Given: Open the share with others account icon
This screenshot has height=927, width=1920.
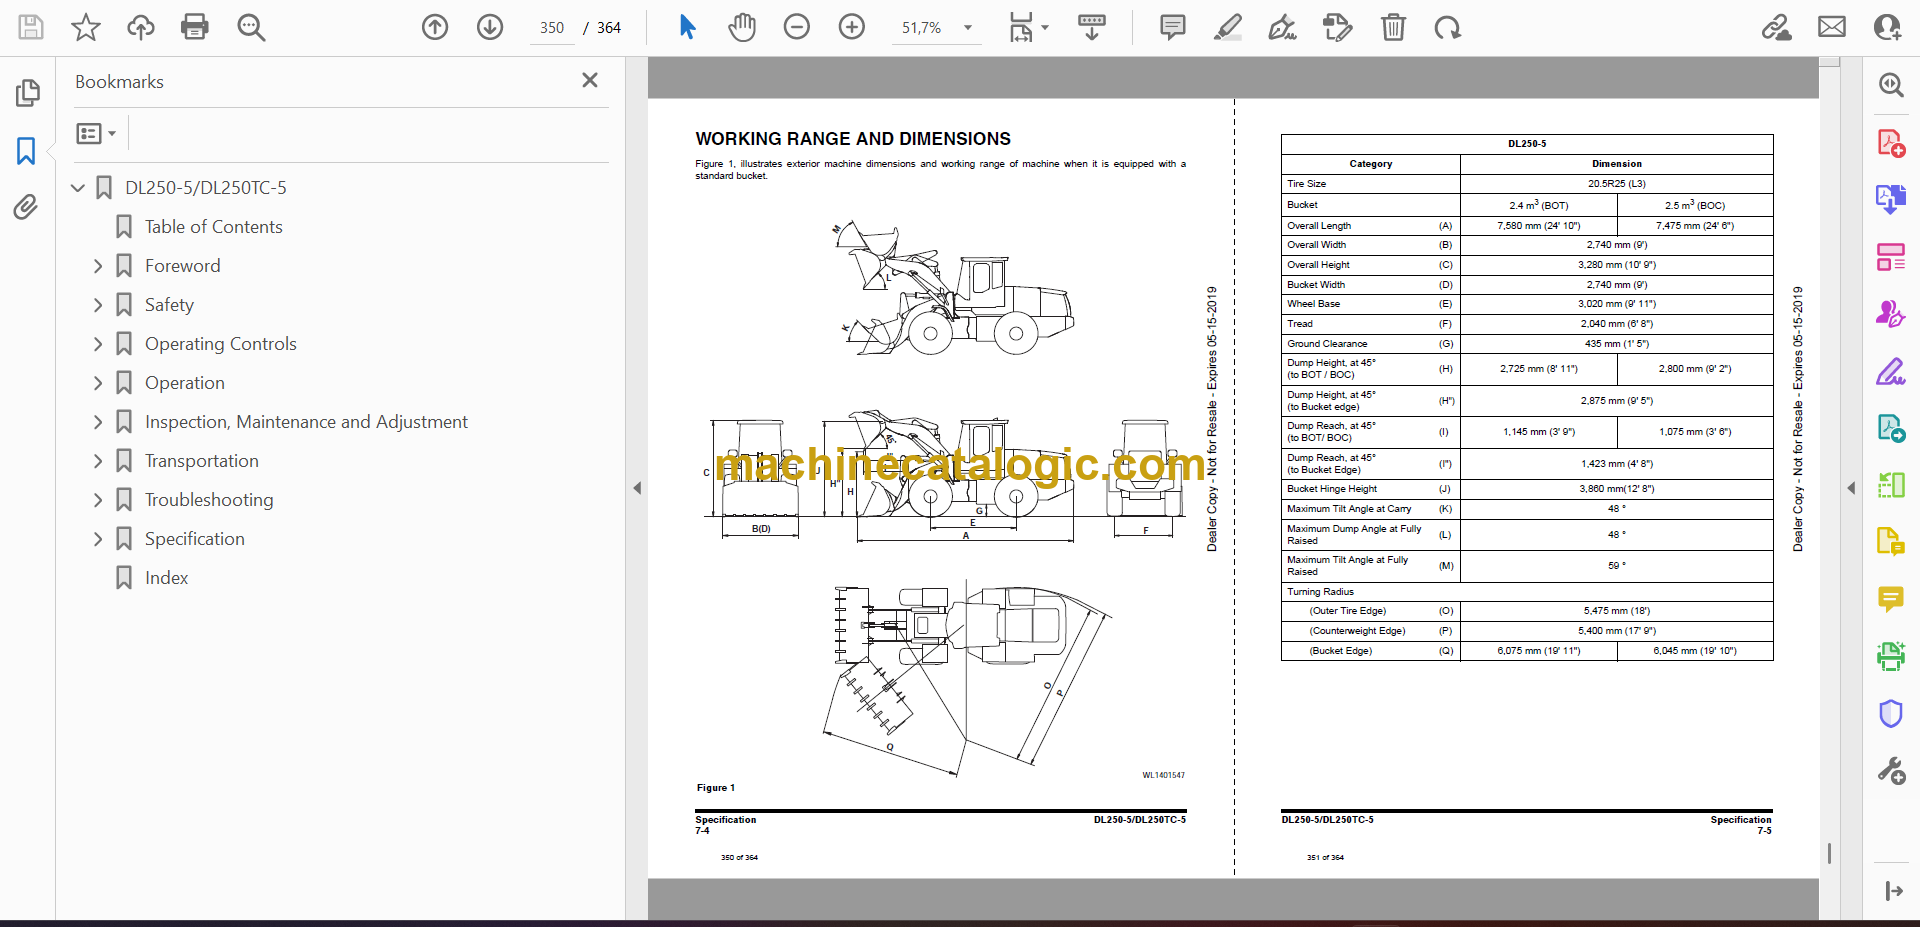Looking at the screenshot, I should point(1888,27).
